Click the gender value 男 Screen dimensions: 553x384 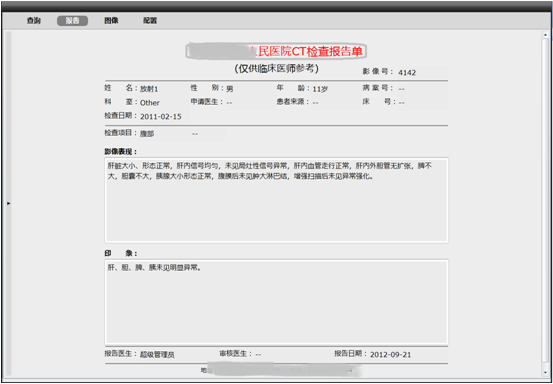pyautogui.click(x=230, y=89)
